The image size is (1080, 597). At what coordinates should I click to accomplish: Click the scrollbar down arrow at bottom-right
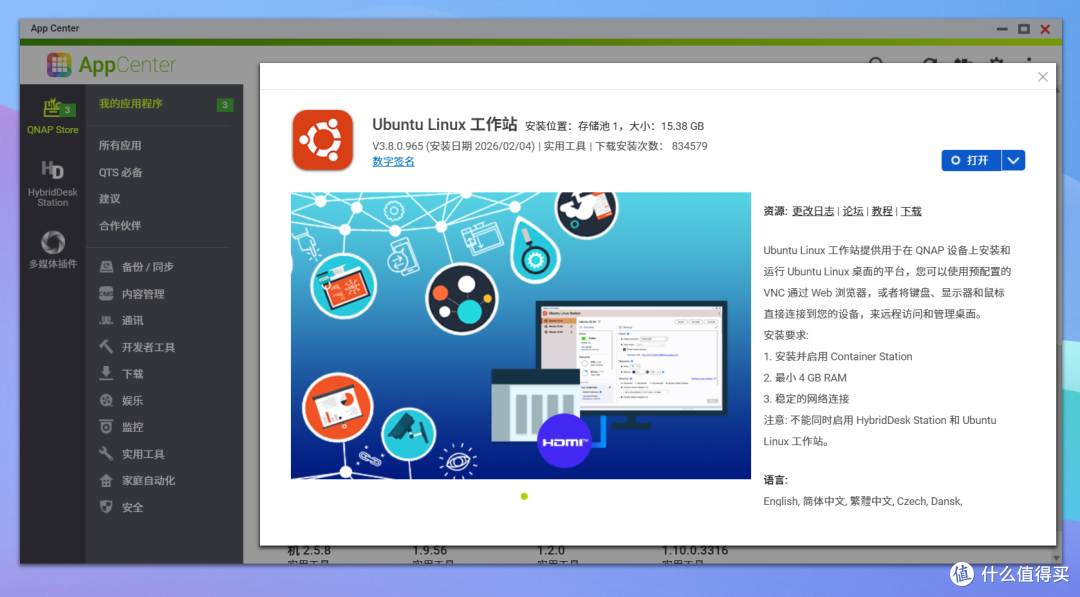click(x=1056, y=558)
